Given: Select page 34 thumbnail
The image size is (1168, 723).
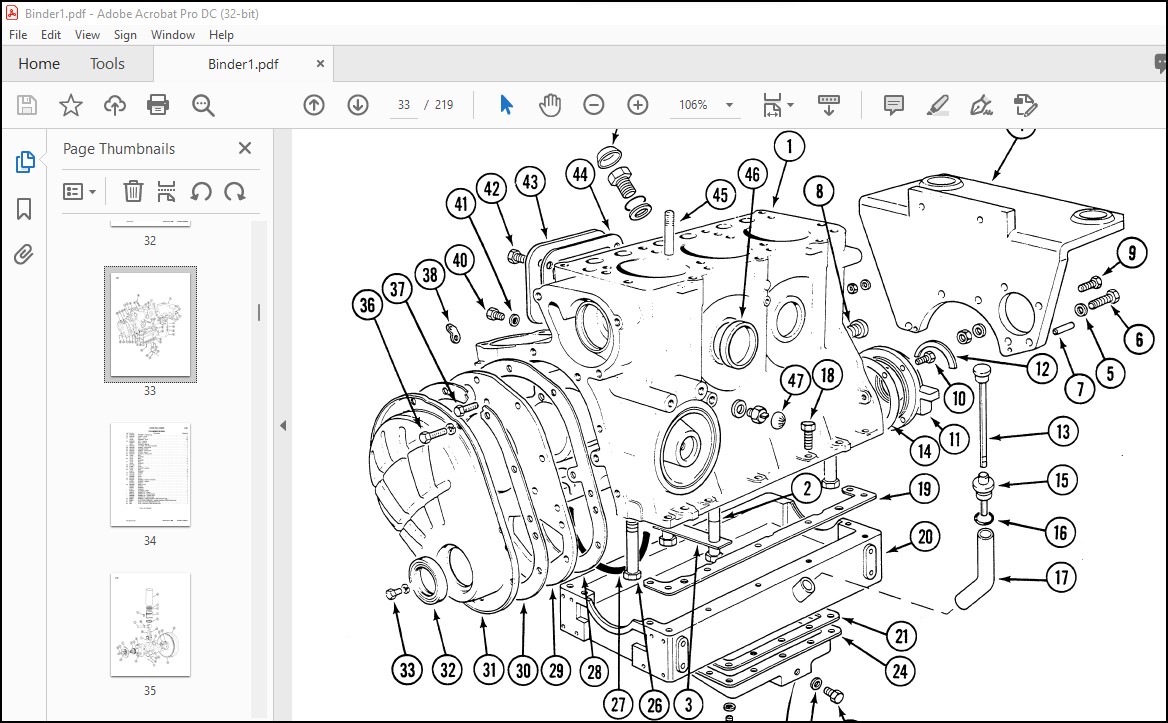Looking at the screenshot, I should coord(150,475).
